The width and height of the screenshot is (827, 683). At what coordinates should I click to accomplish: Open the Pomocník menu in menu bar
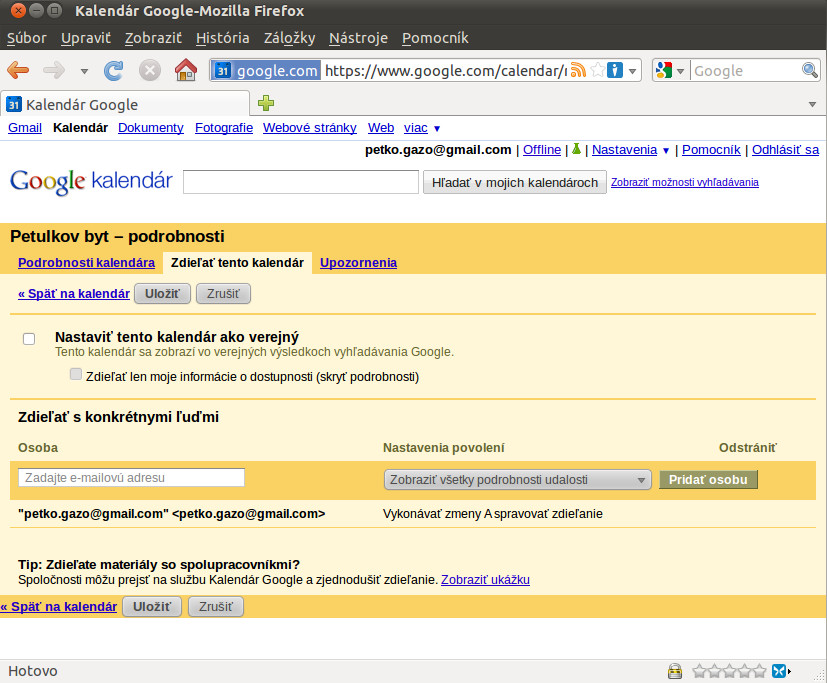435,38
